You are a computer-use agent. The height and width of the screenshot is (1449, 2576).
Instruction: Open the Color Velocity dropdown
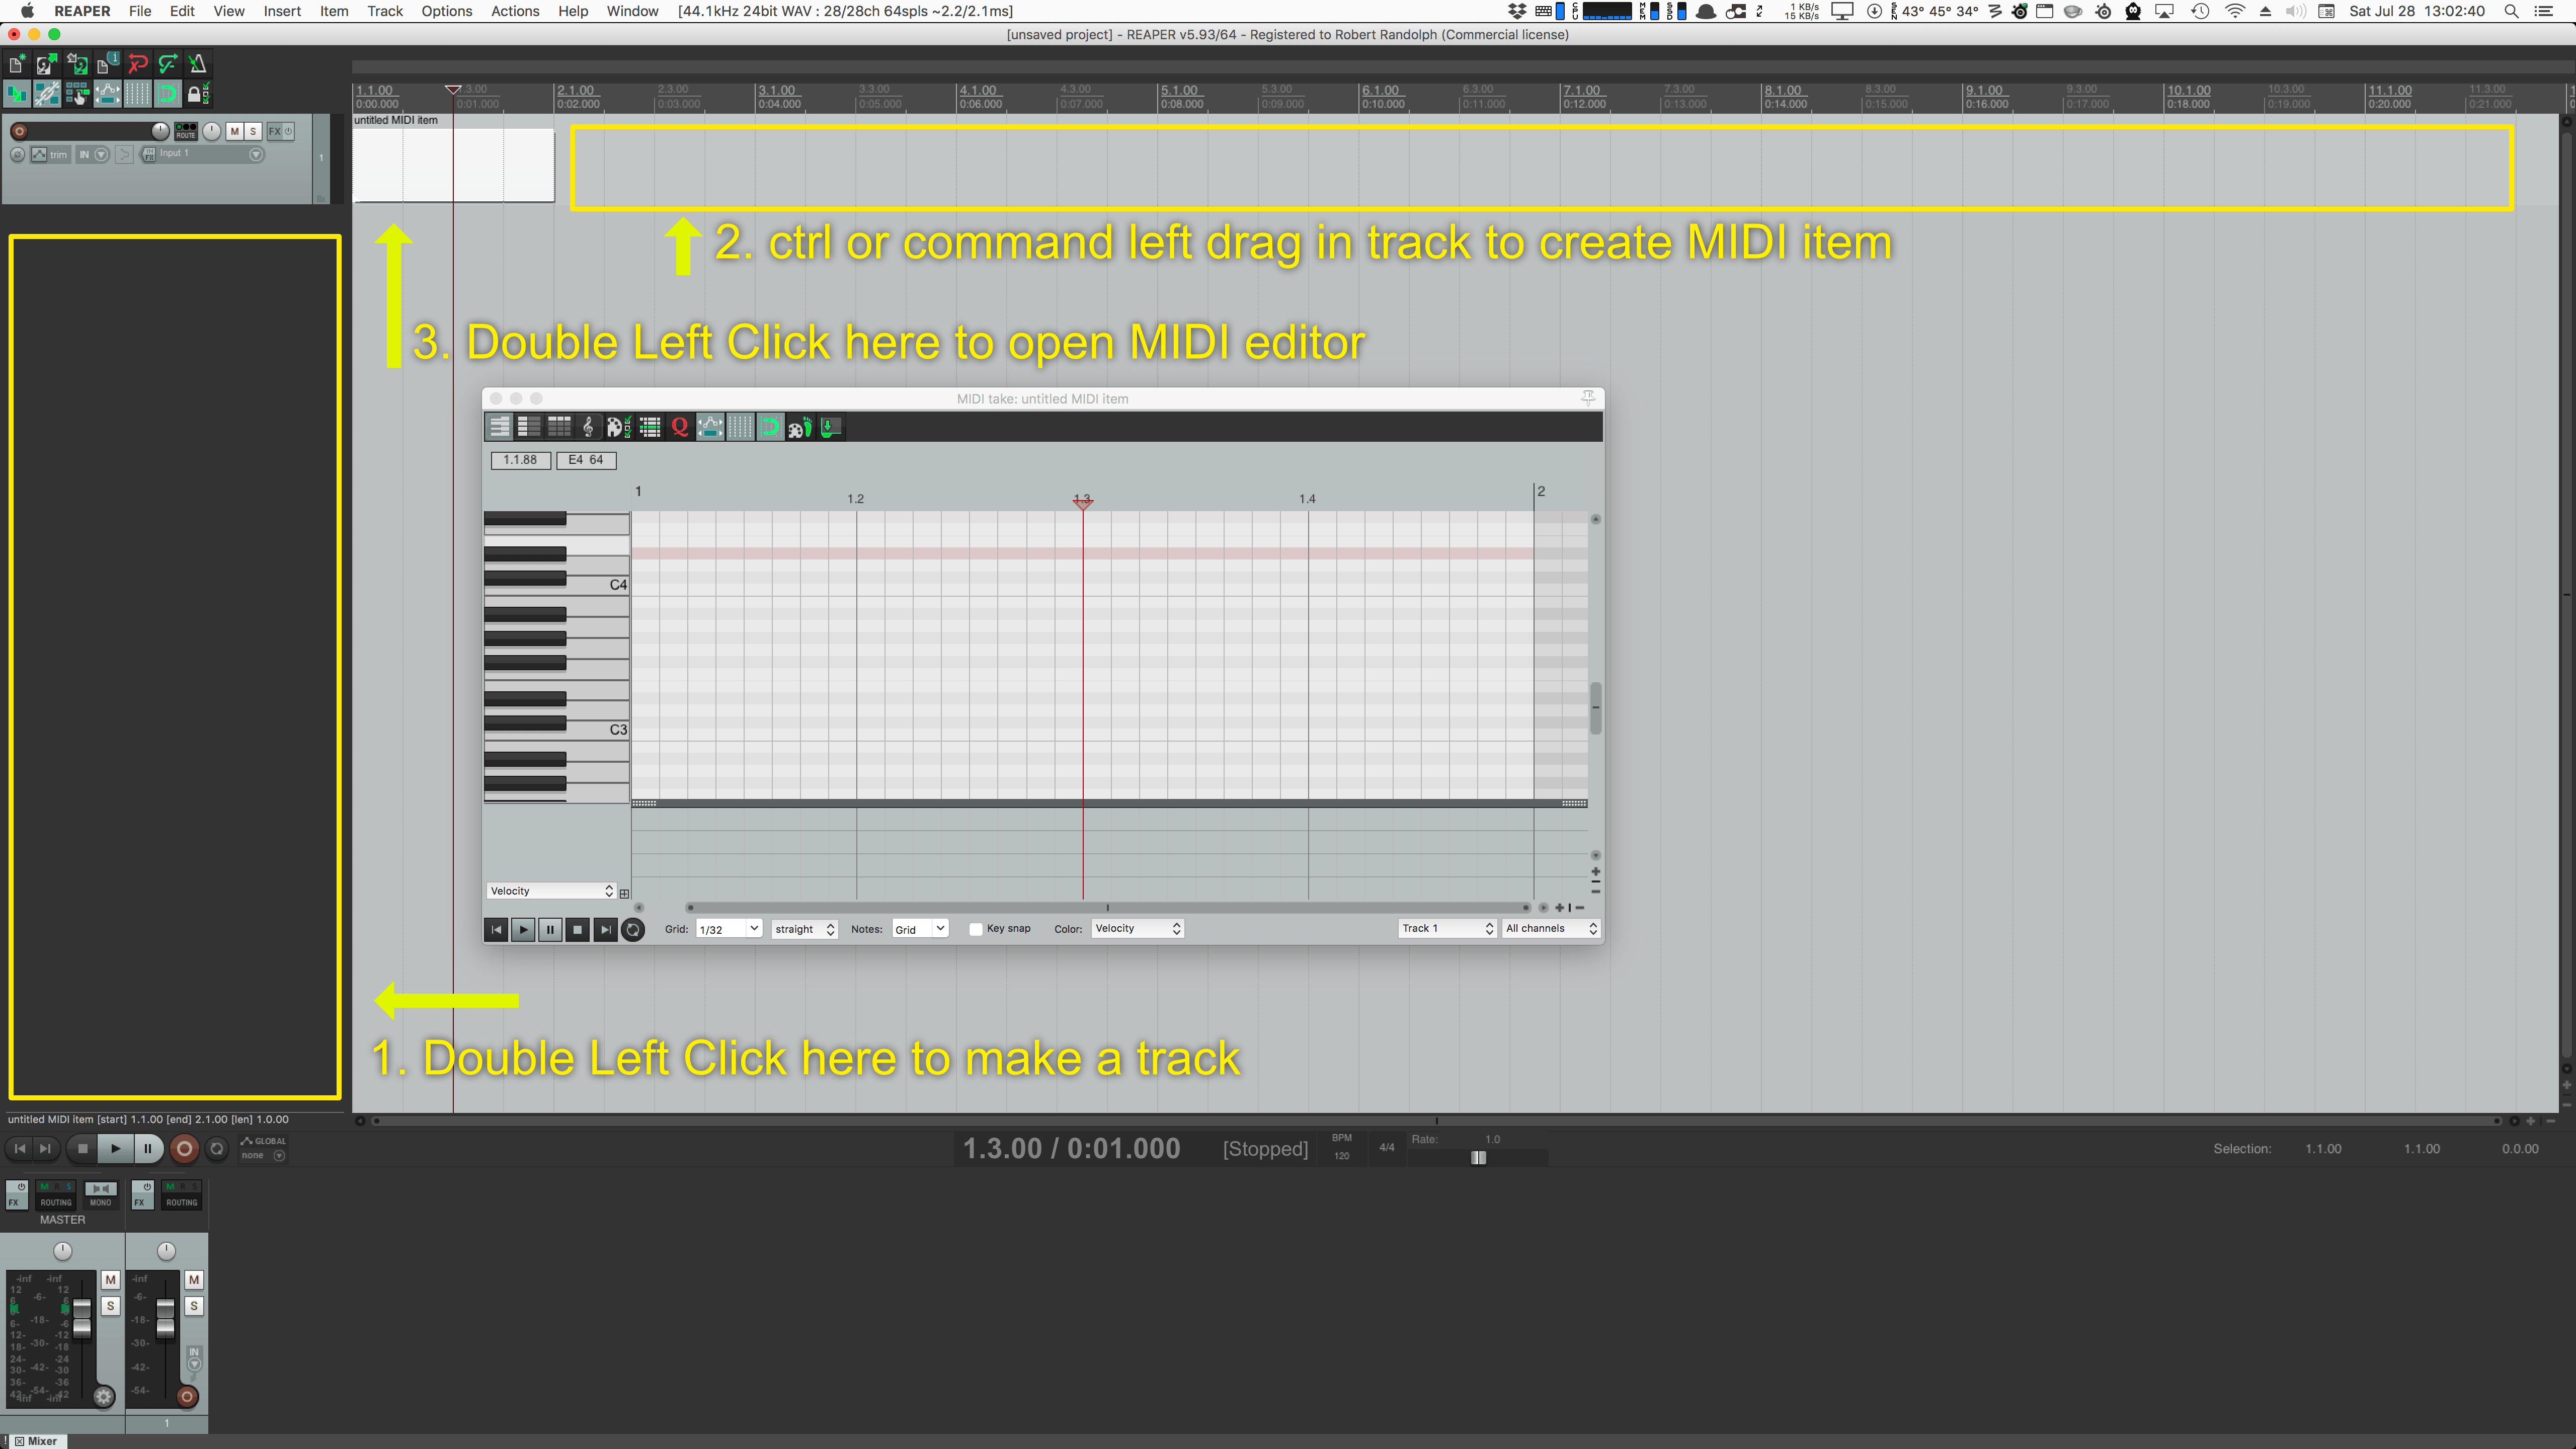pyautogui.click(x=1137, y=929)
